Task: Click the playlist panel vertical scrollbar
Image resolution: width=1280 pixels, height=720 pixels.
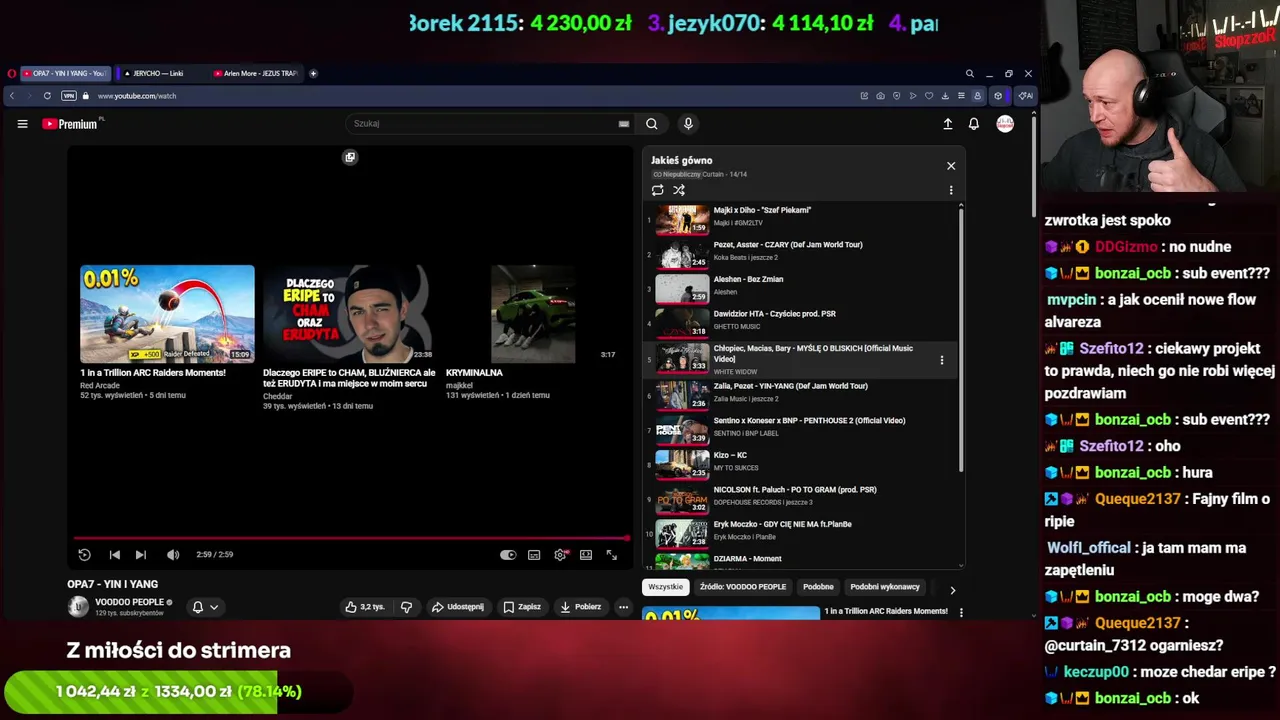Action: pyautogui.click(x=961, y=340)
